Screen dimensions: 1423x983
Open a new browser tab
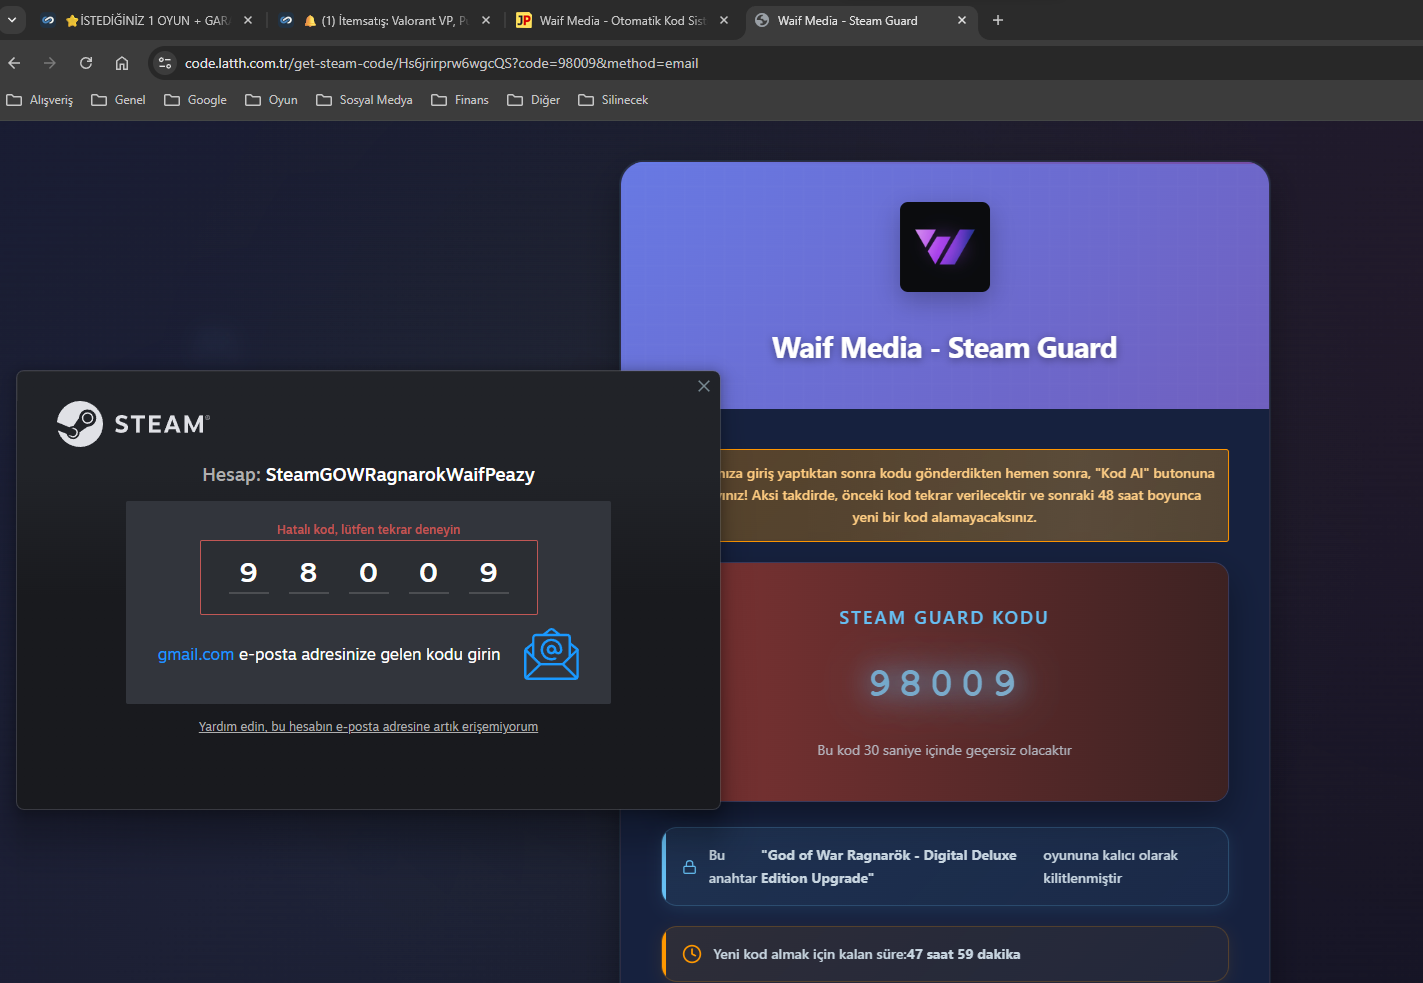(998, 20)
